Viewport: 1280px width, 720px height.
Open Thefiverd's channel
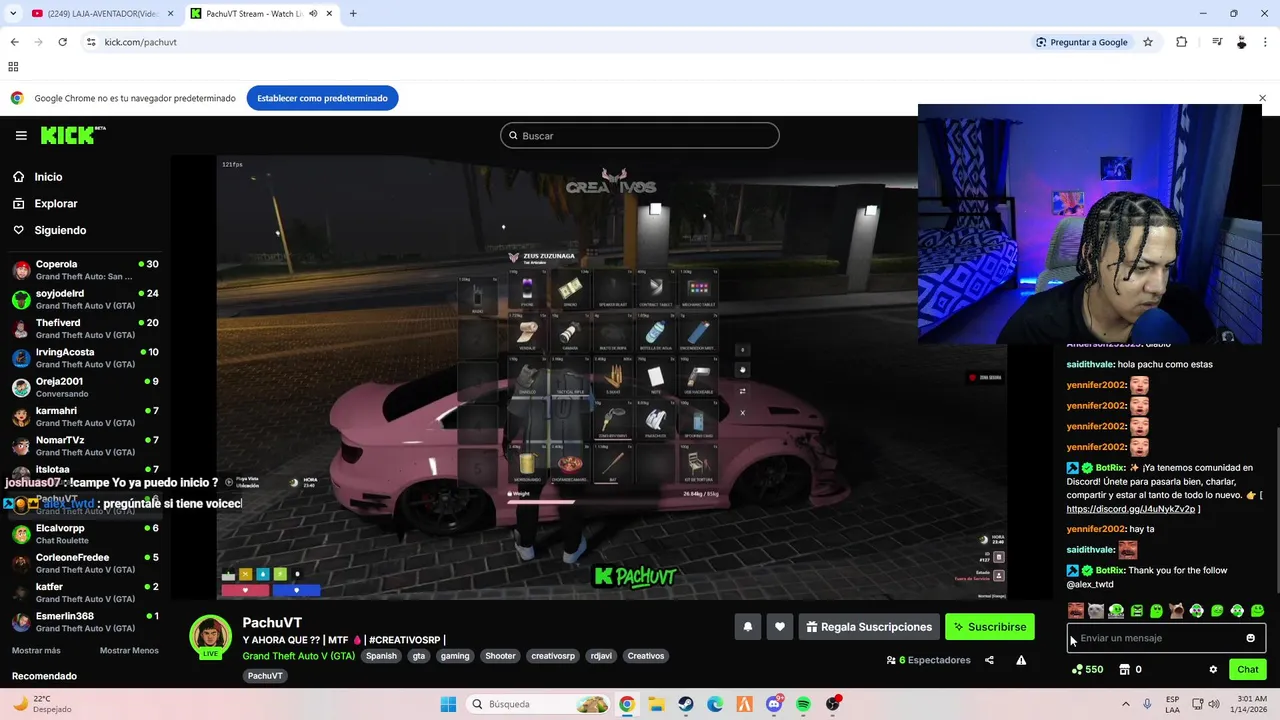point(85,329)
